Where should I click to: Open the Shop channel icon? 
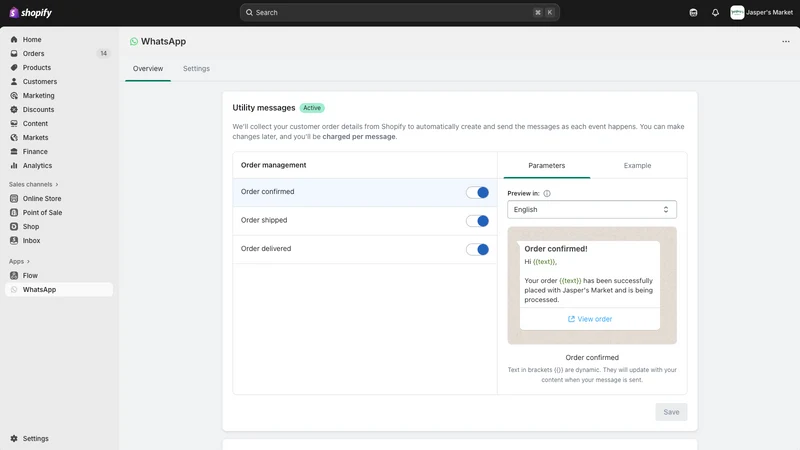14,227
